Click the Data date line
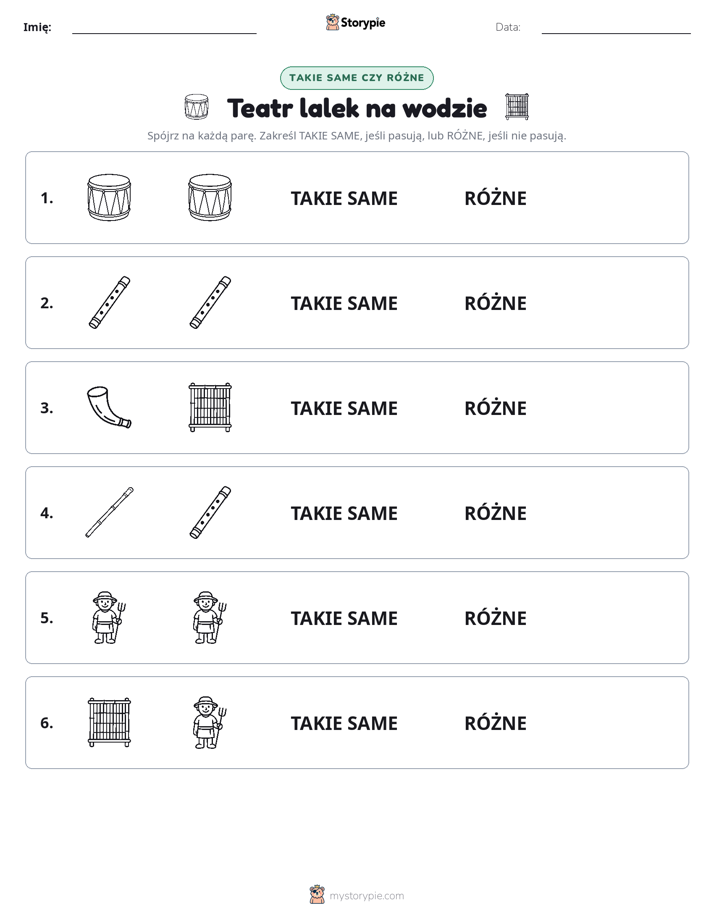This screenshot has width=714, height=924. (616, 28)
